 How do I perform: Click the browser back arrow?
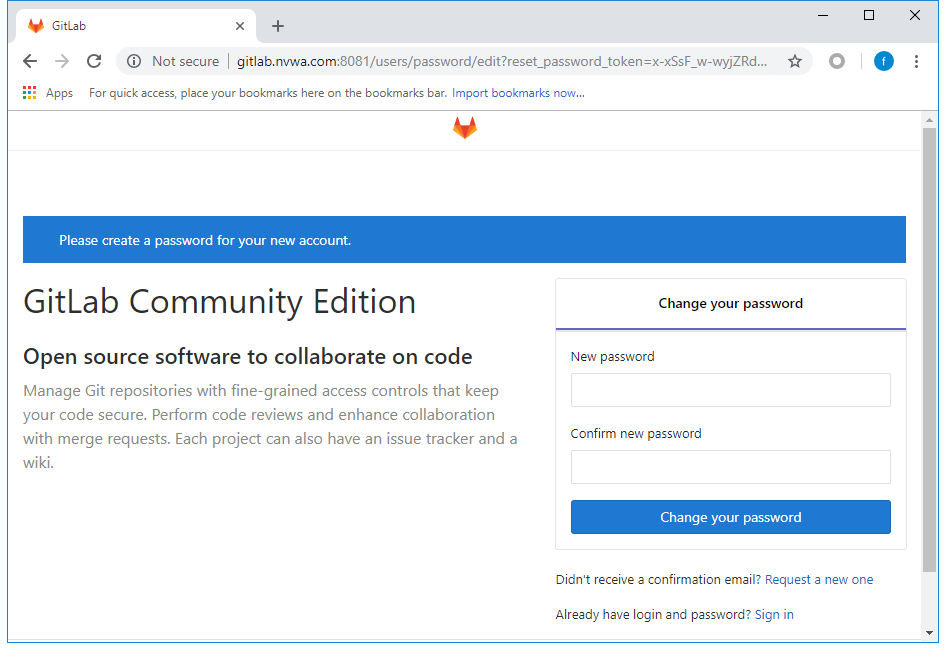(30, 61)
